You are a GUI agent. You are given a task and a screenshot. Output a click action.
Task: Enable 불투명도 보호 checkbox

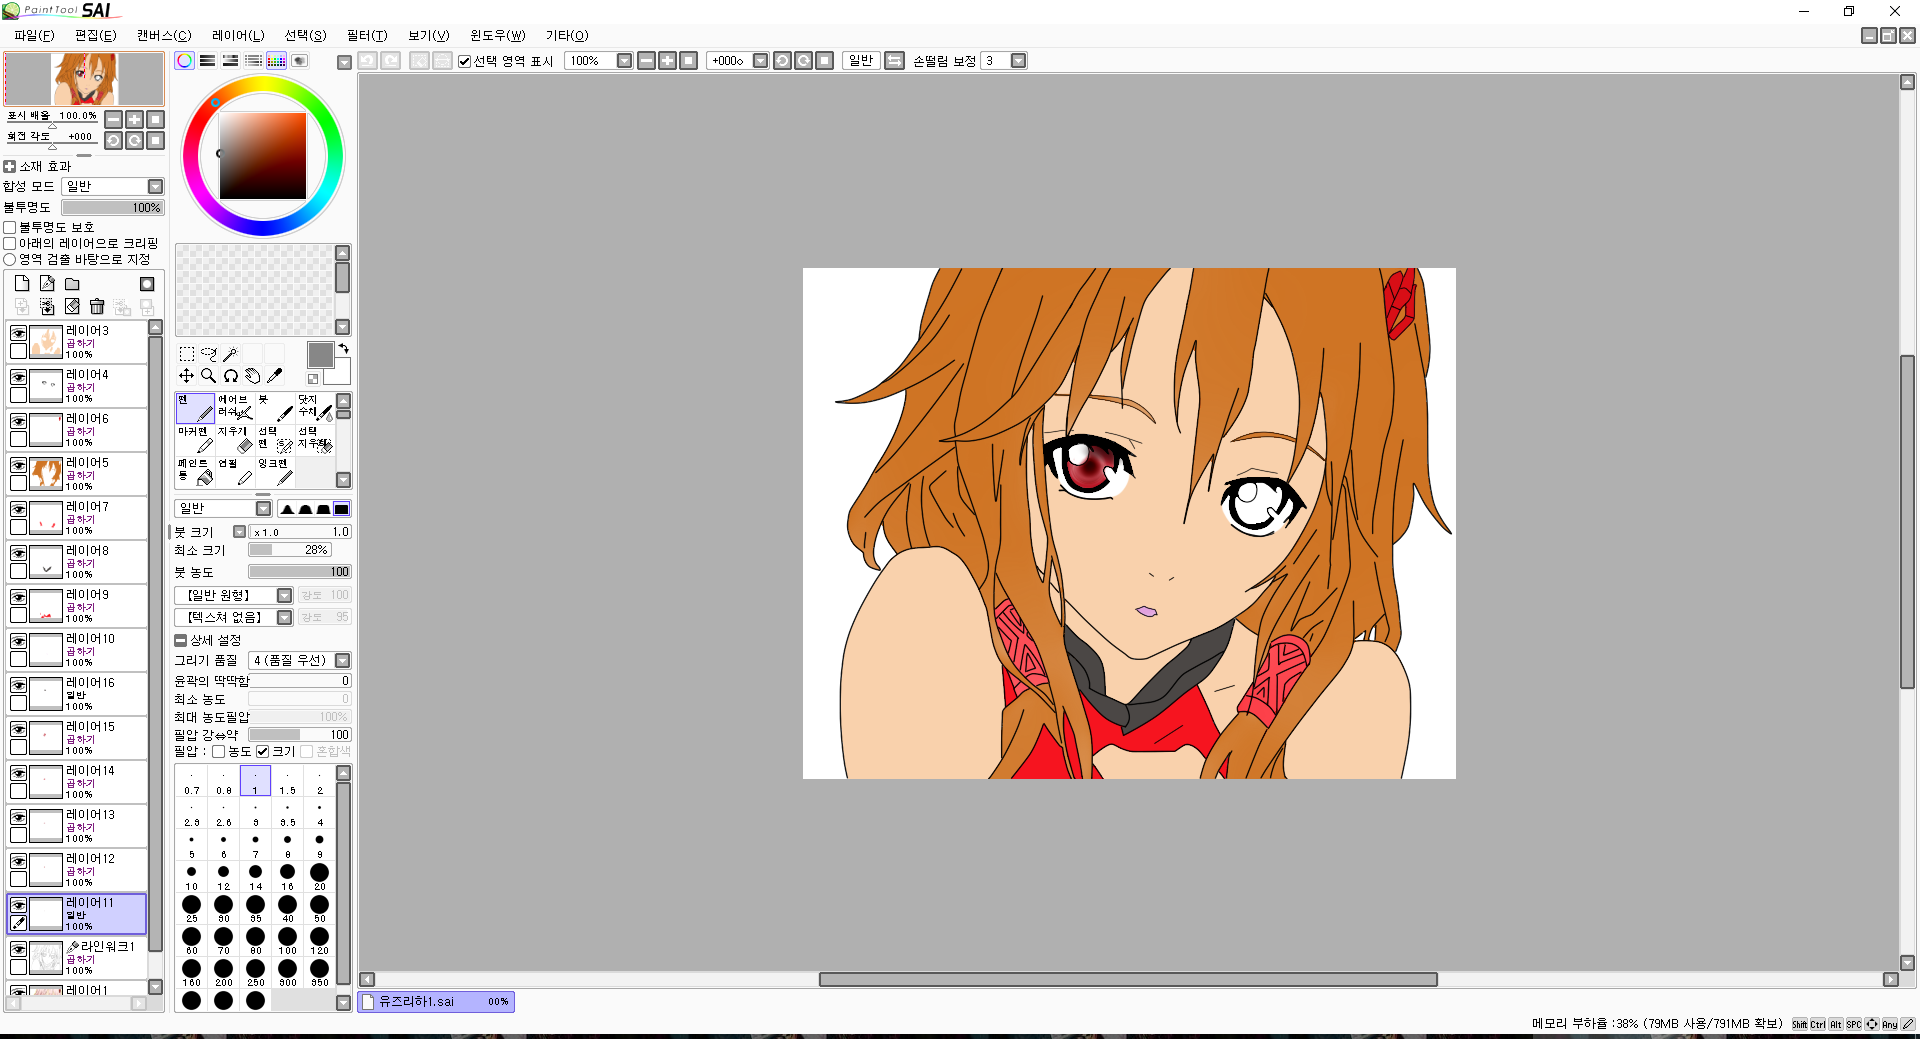pyautogui.click(x=10, y=228)
